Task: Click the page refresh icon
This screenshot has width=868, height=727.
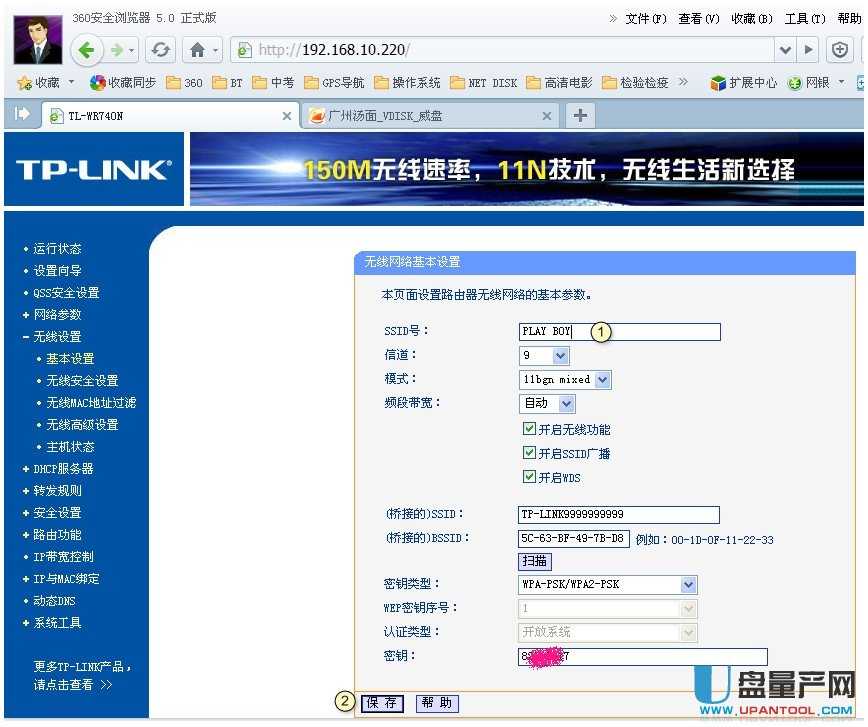Action: pyautogui.click(x=160, y=48)
